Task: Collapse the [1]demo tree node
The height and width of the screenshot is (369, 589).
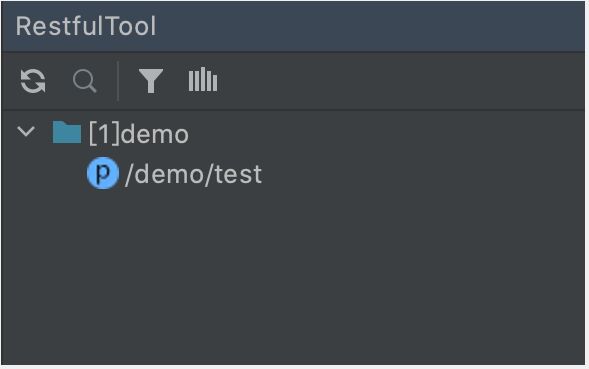Action: 26,132
